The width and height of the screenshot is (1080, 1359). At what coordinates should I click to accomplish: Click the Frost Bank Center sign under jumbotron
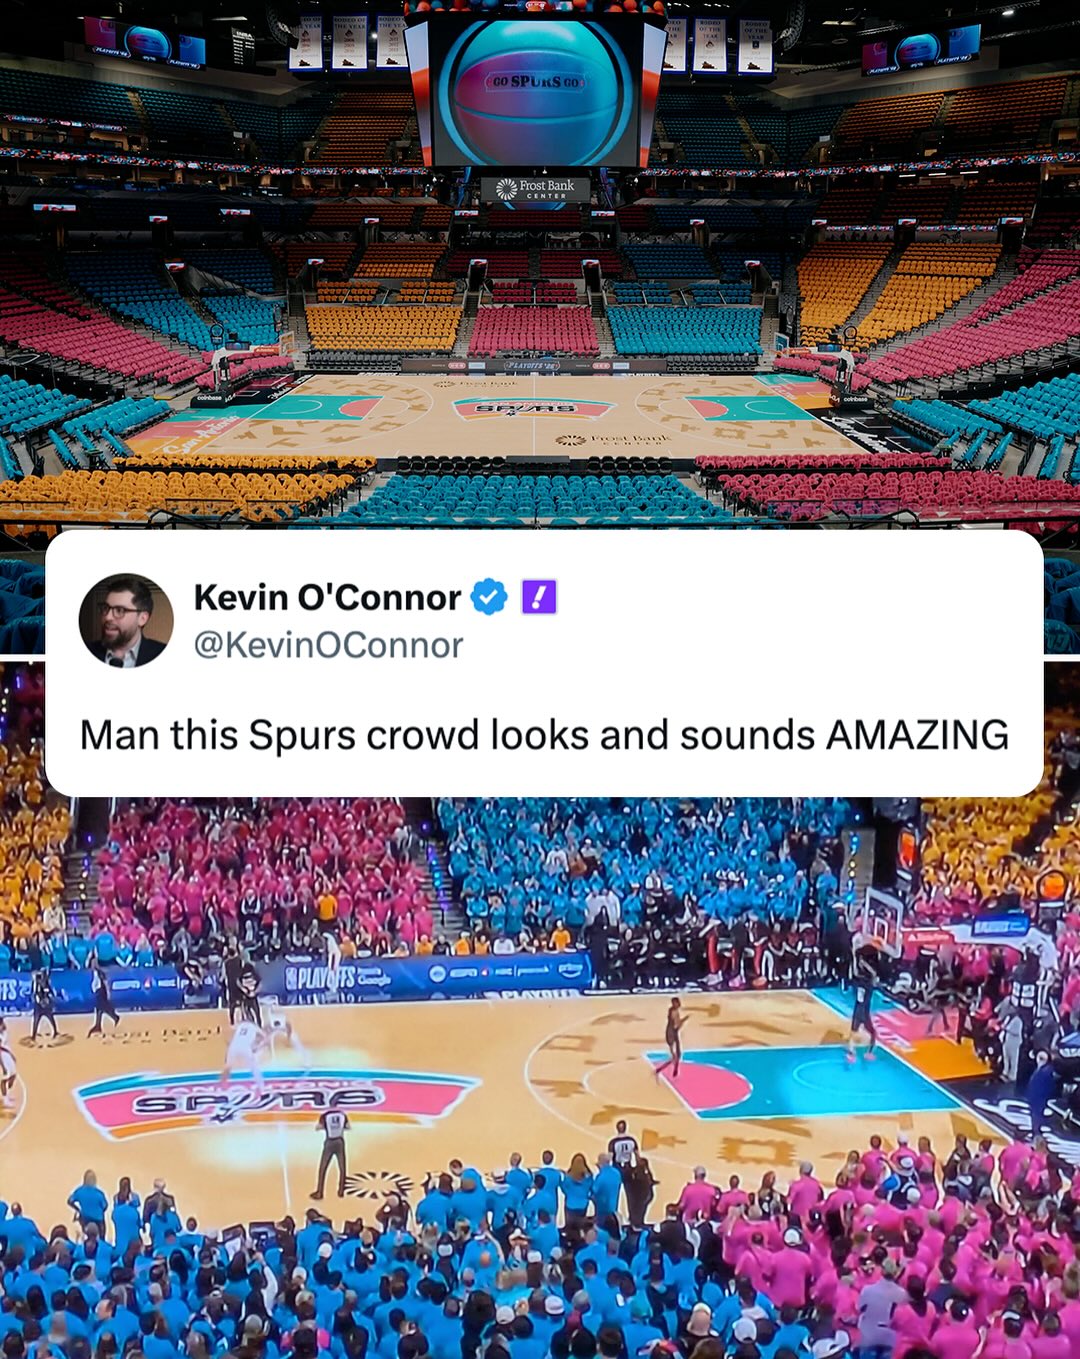[536, 189]
